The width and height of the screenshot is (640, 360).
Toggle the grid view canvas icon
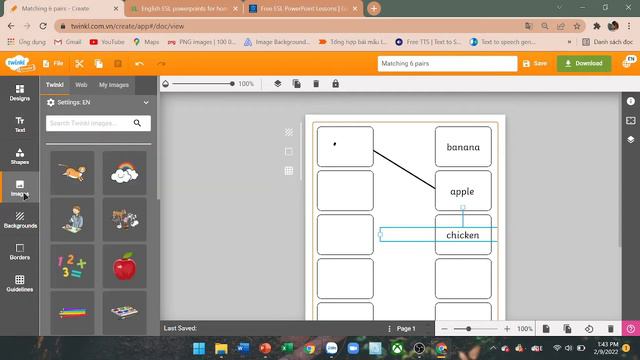289,171
